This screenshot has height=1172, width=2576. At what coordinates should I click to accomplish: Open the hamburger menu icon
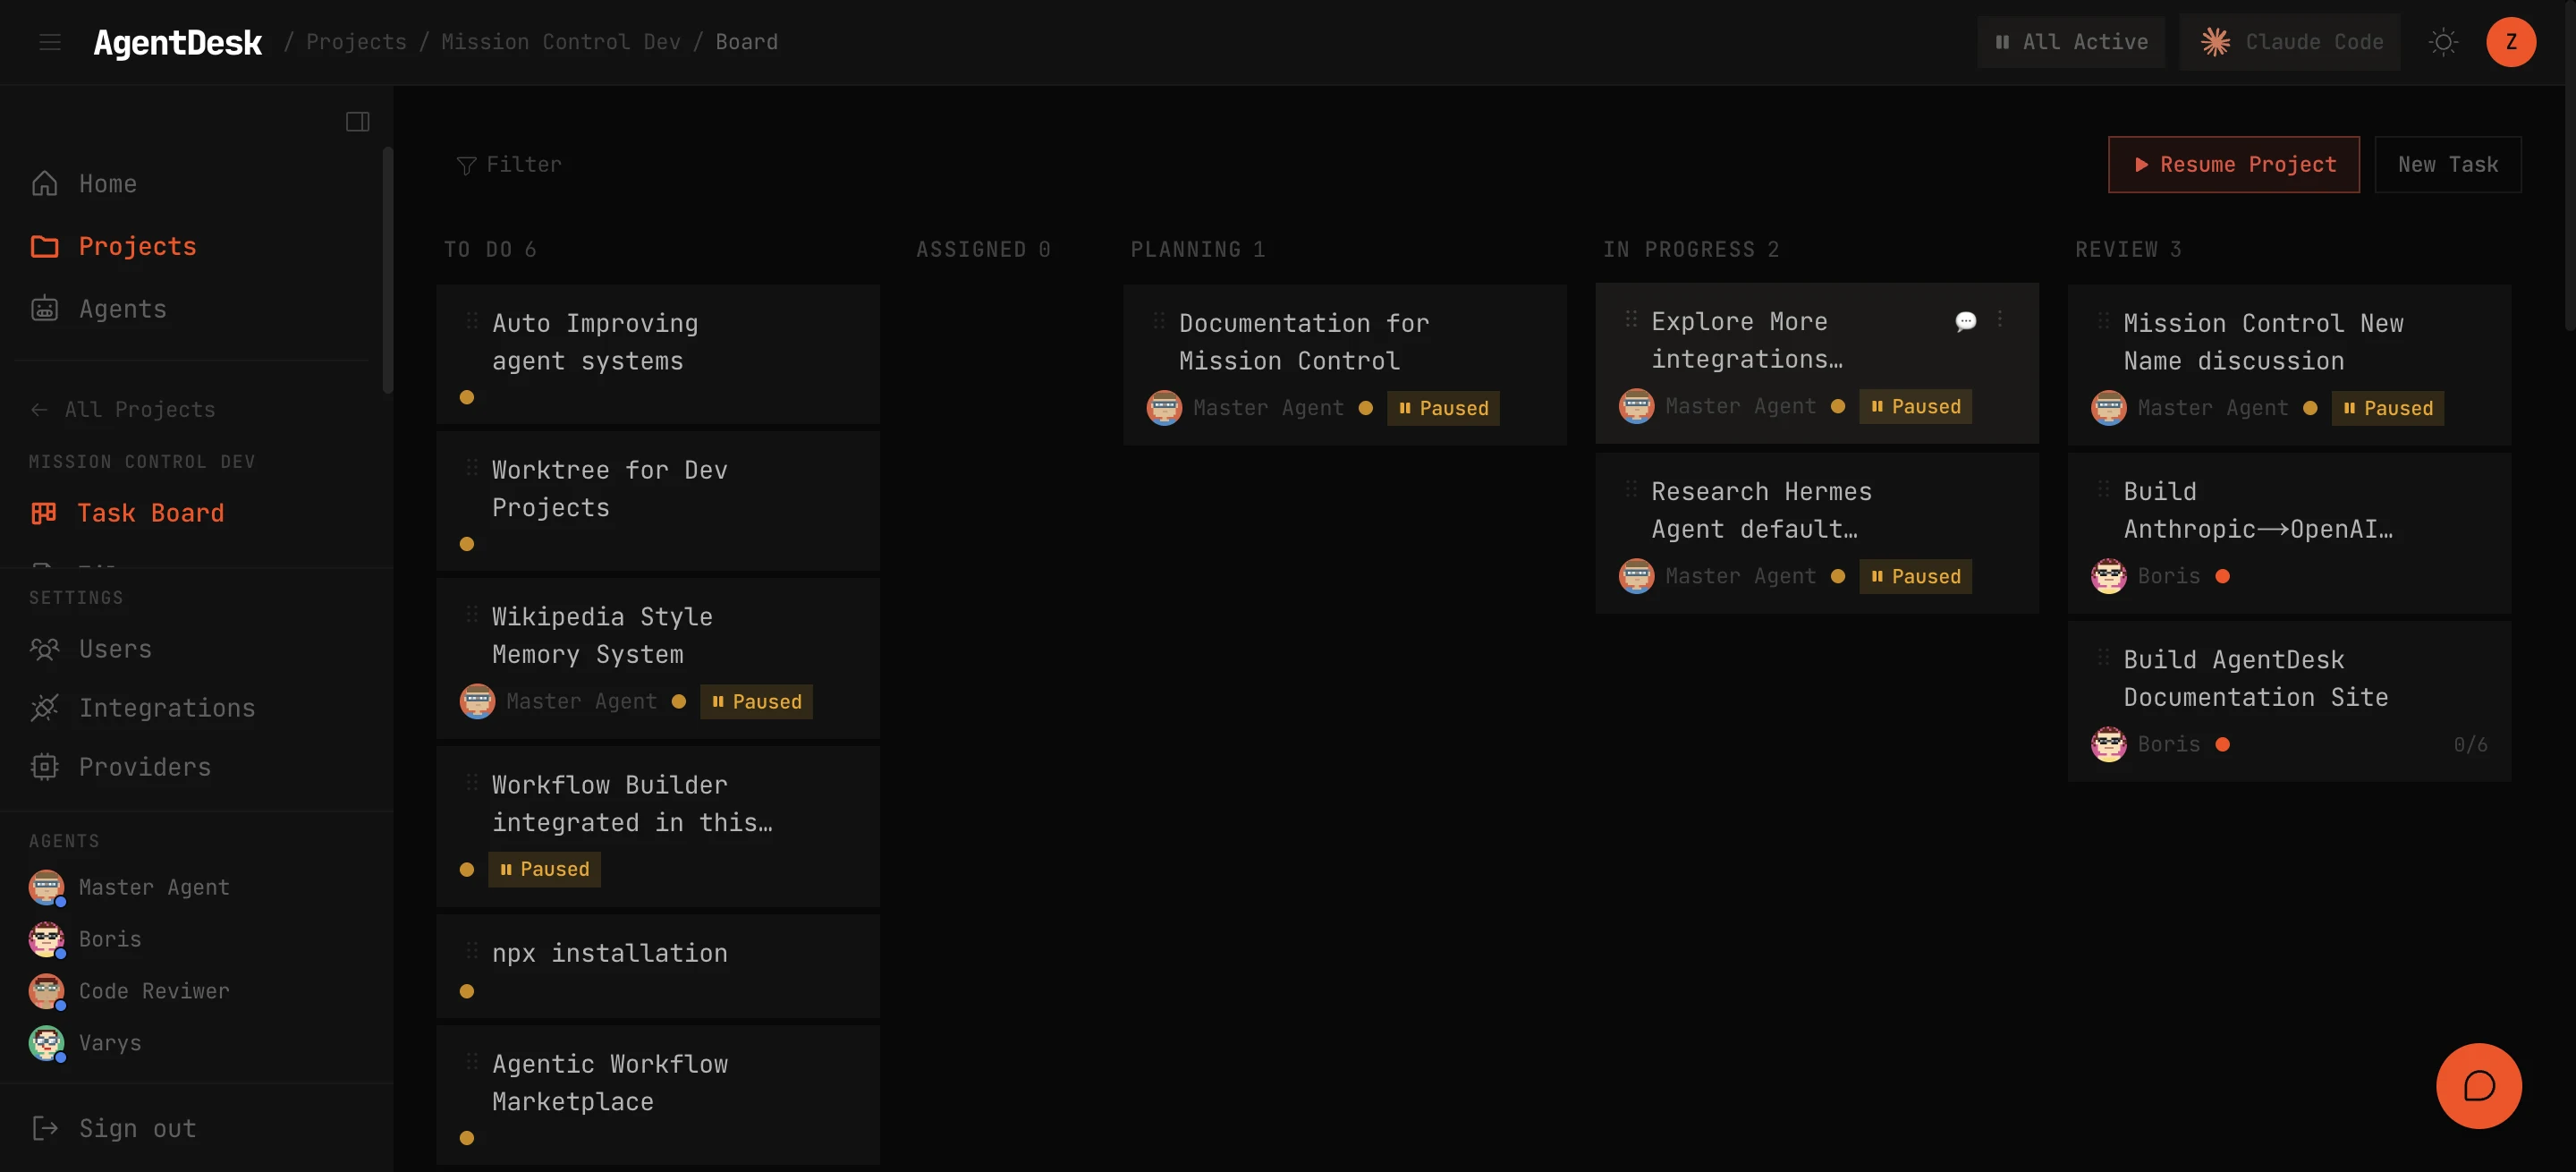(50, 42)
